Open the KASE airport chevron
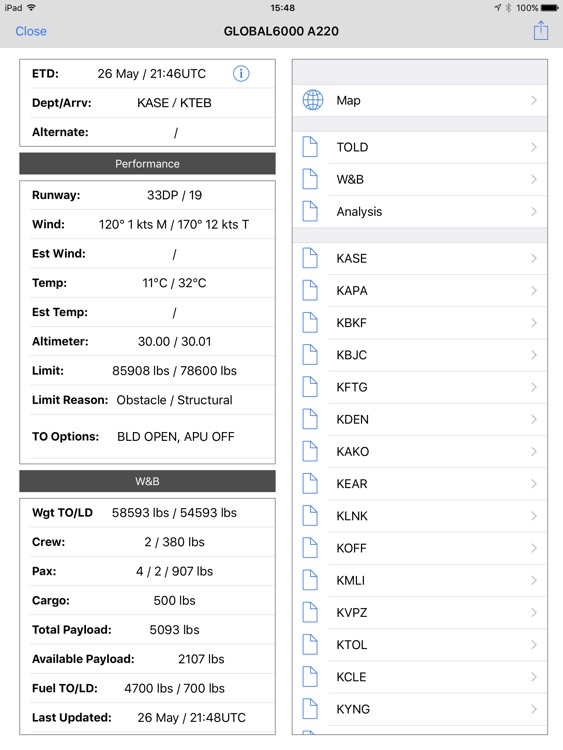 point(534,258)
